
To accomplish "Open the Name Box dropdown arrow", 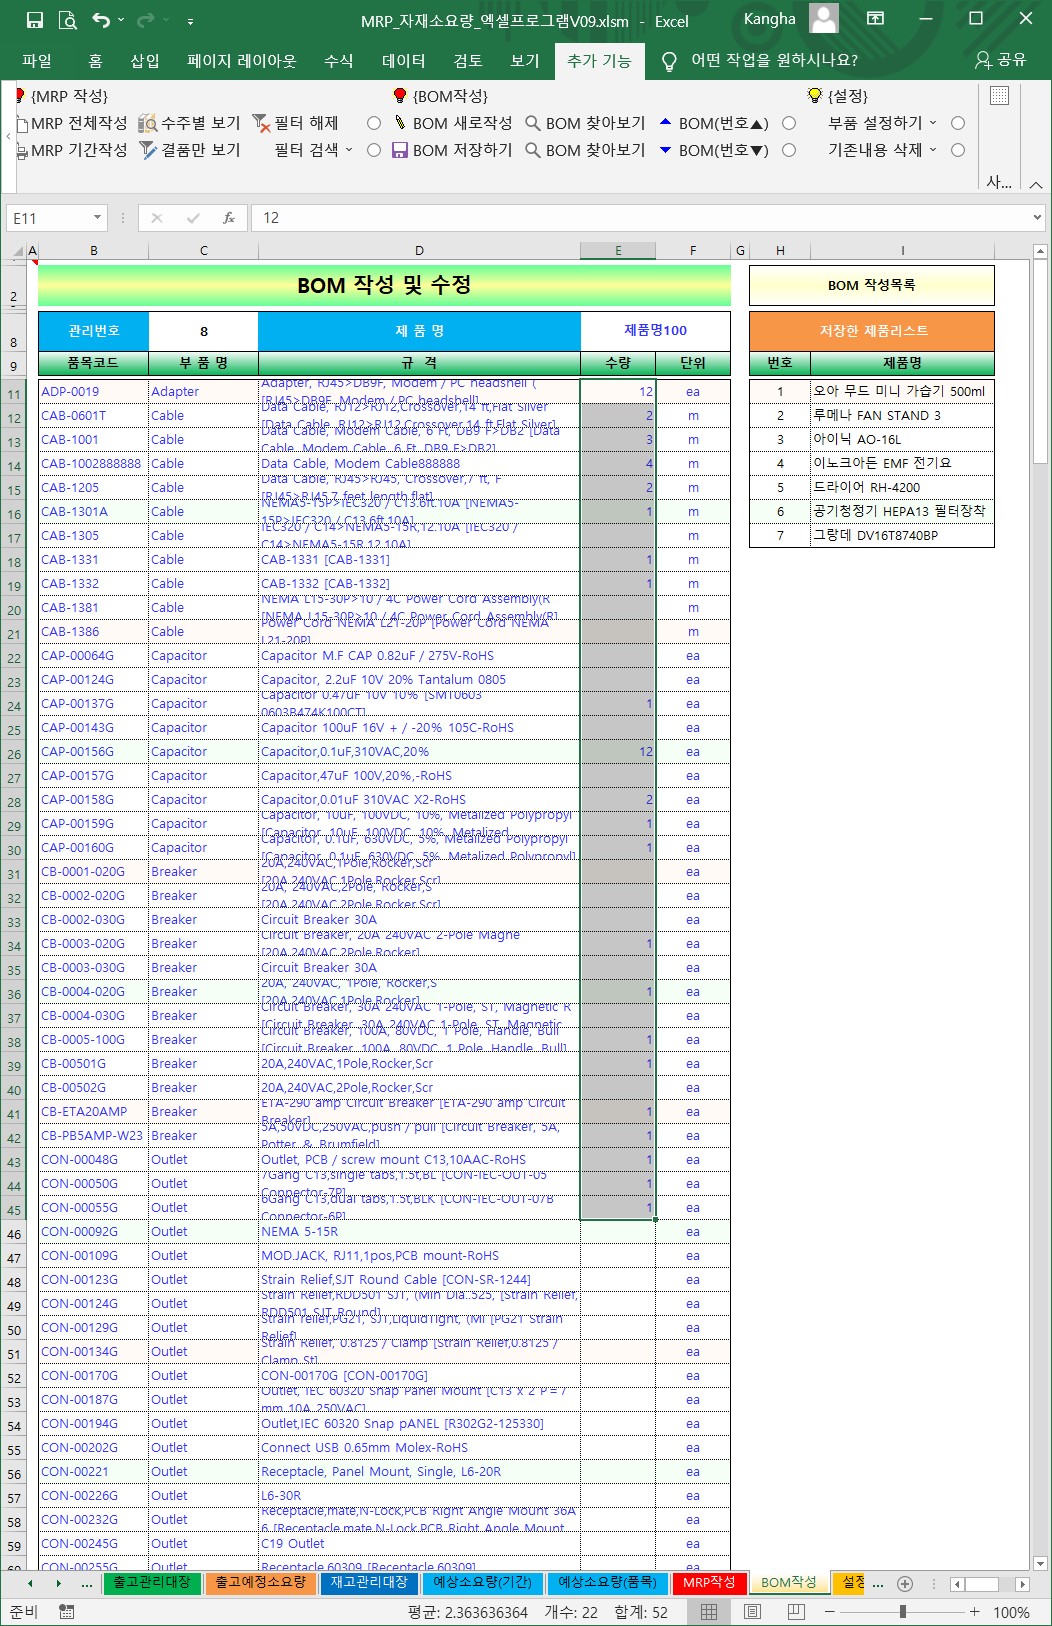I will 97,218.
